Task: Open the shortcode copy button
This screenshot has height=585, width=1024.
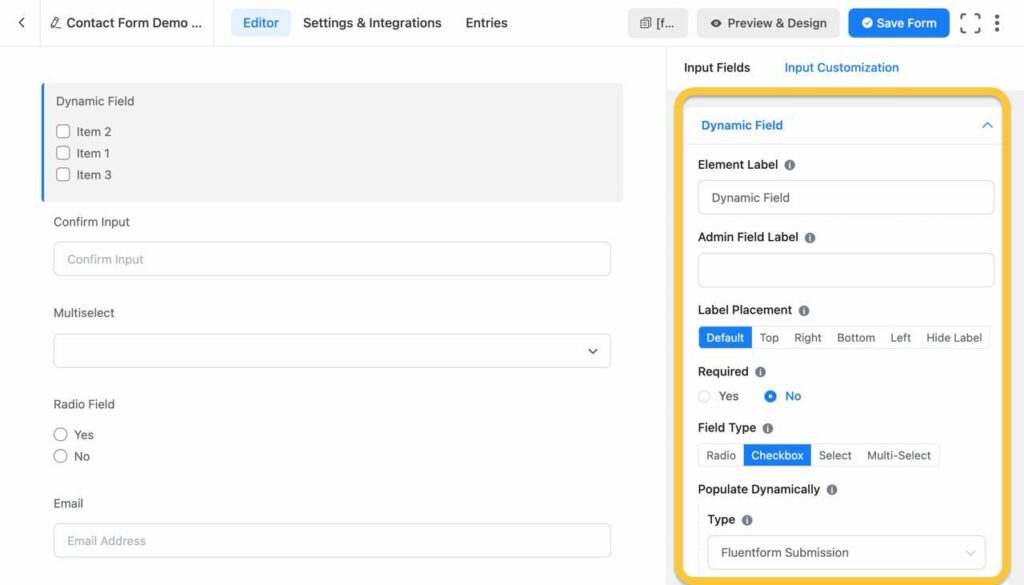Action: point(658,23)
